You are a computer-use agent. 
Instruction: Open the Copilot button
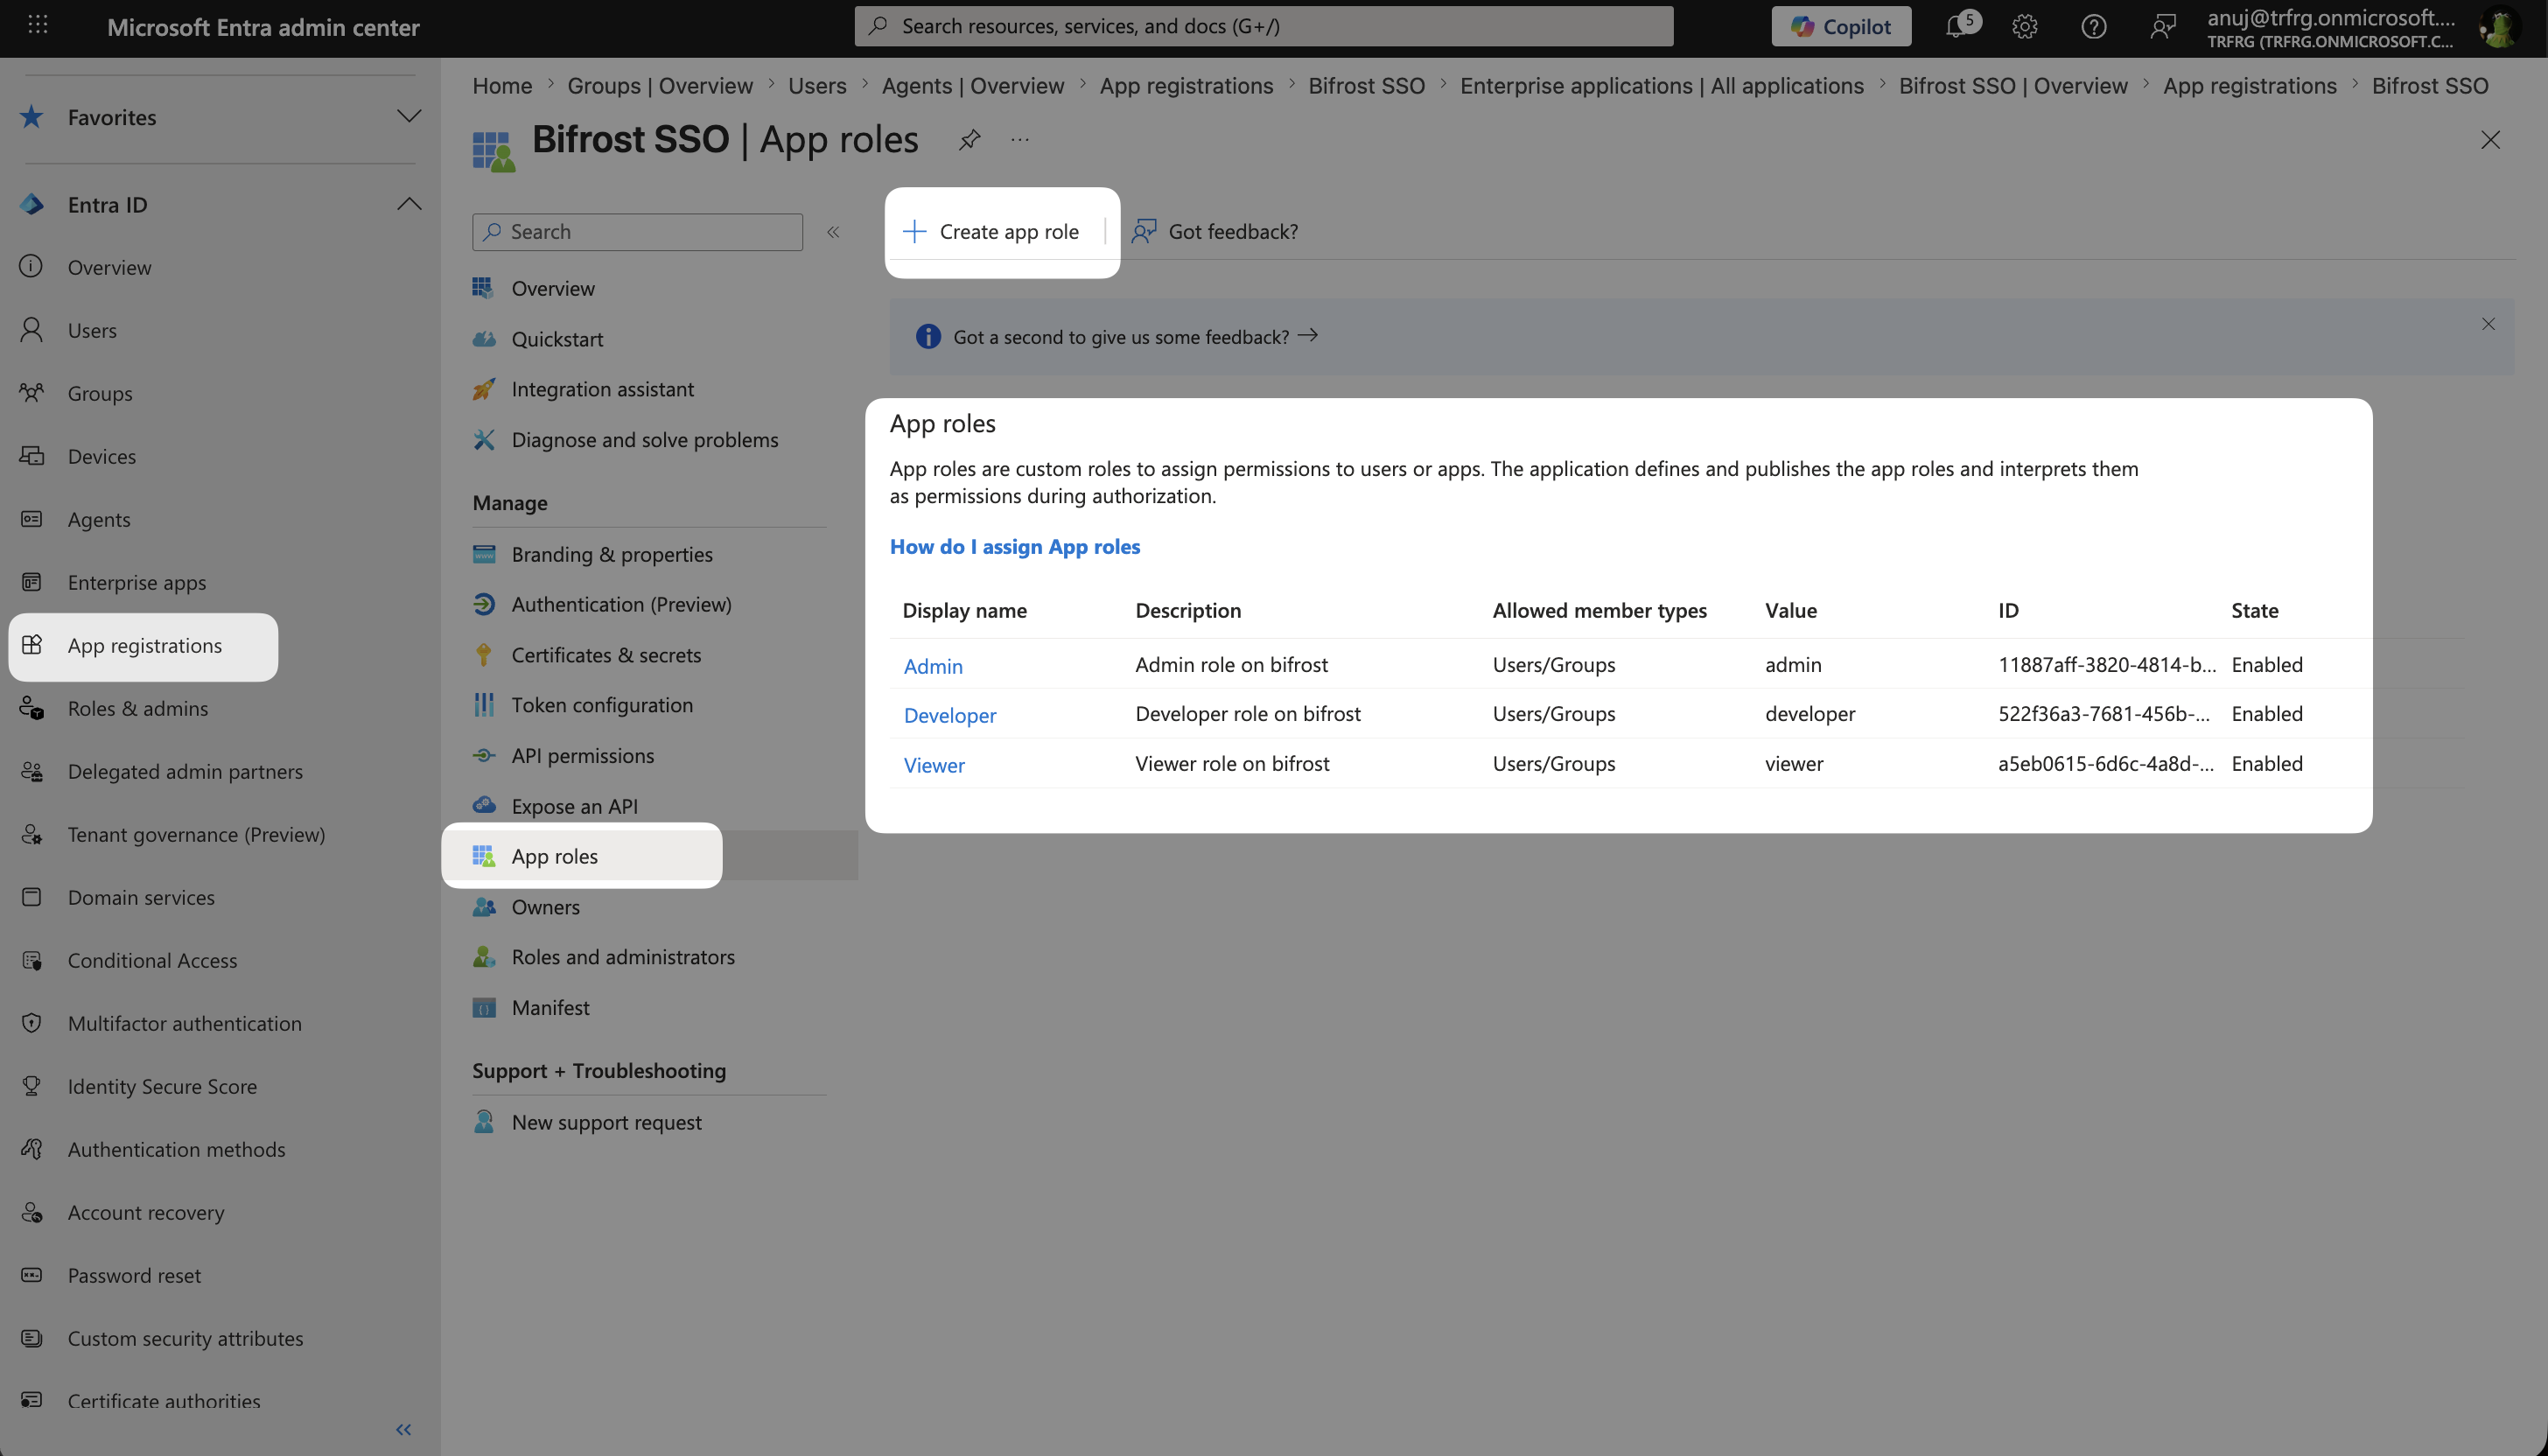1841,26
